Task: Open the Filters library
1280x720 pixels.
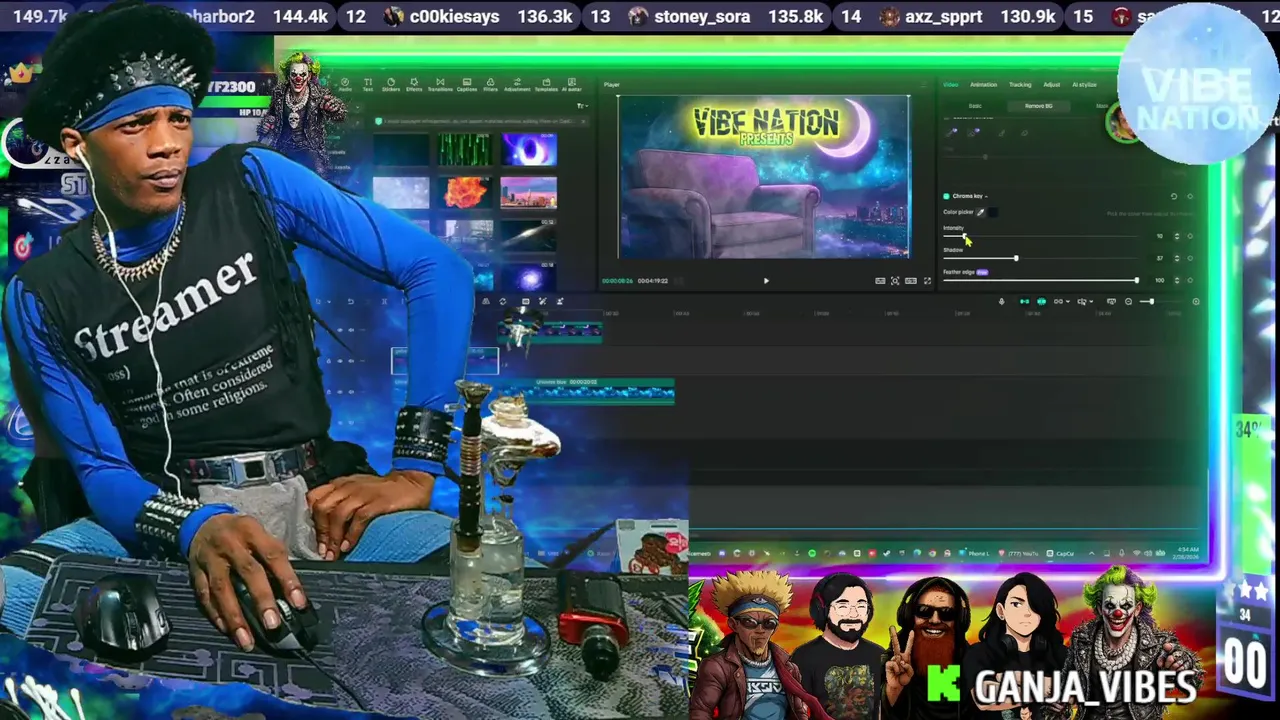Action: click(491, 85)
